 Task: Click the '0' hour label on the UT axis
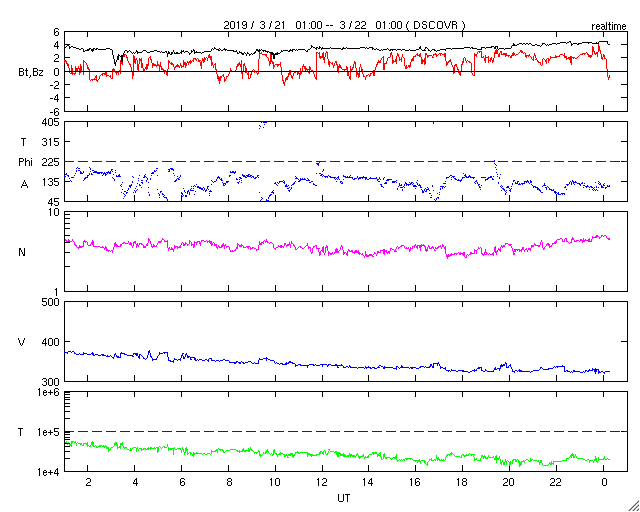coord(604,483)
